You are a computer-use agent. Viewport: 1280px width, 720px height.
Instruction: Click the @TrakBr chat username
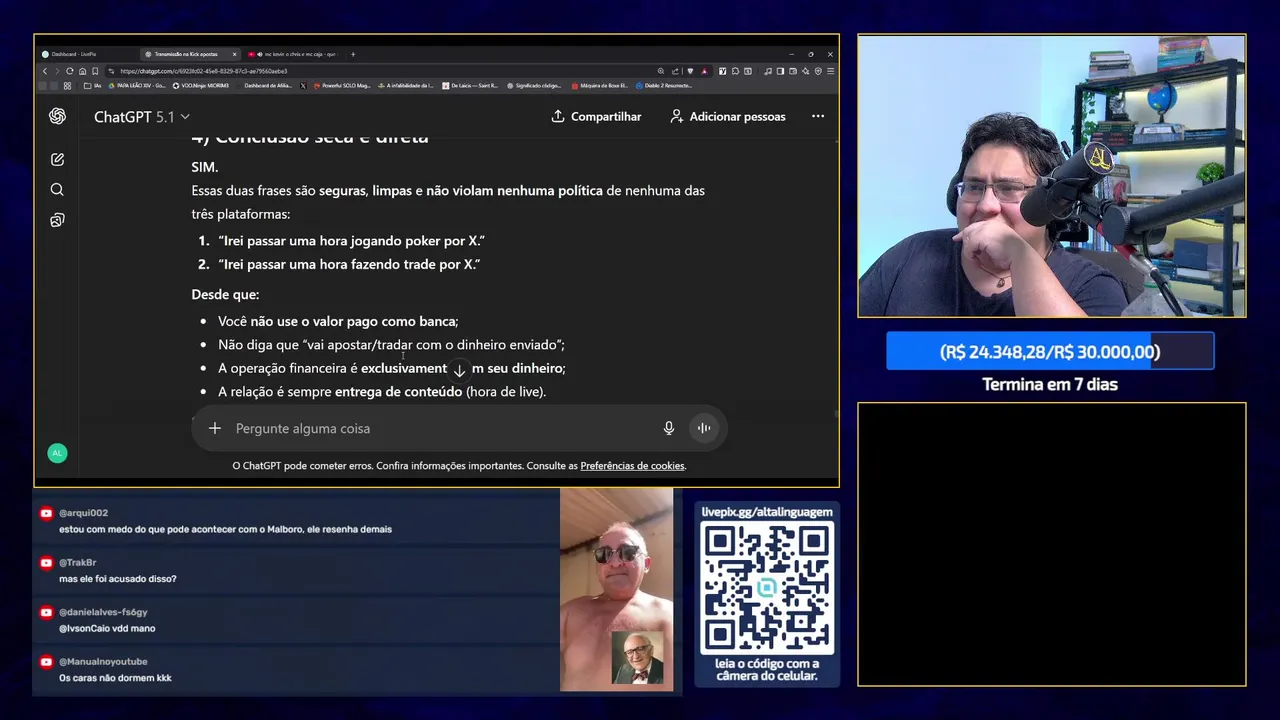click(x=77, y=563)
